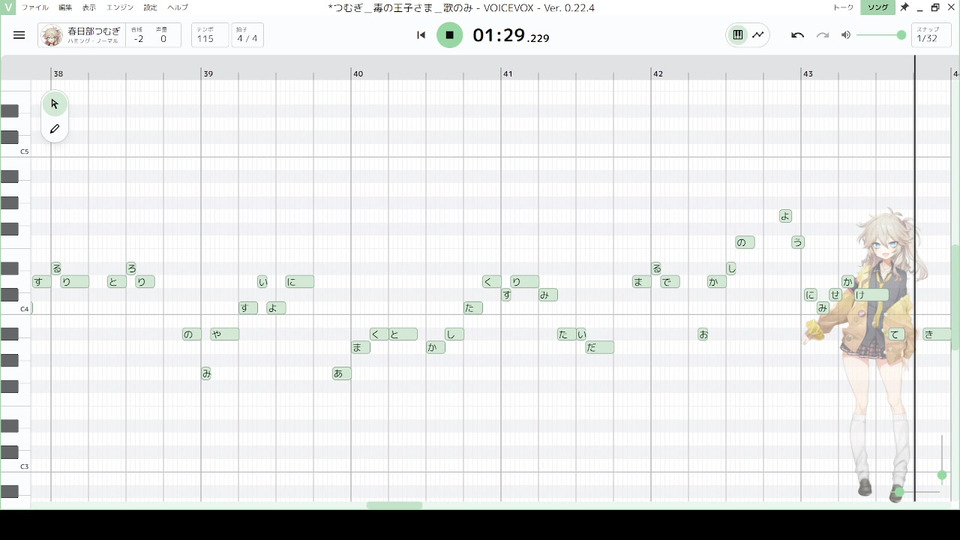Select the arrow selection tool
Viewport: 960px width, 540px height.
point(54,104)
